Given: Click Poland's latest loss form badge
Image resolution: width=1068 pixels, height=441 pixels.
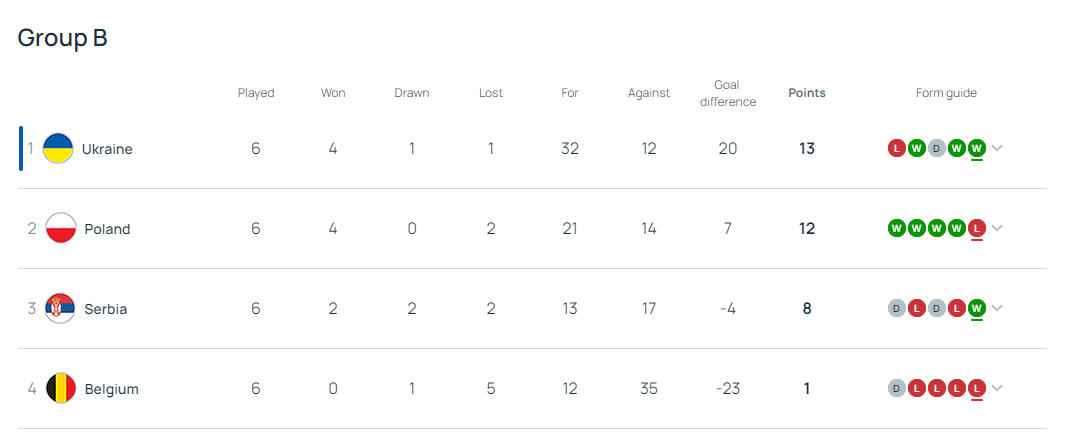Looking at the screenshot, I should (x=977, y=229).
